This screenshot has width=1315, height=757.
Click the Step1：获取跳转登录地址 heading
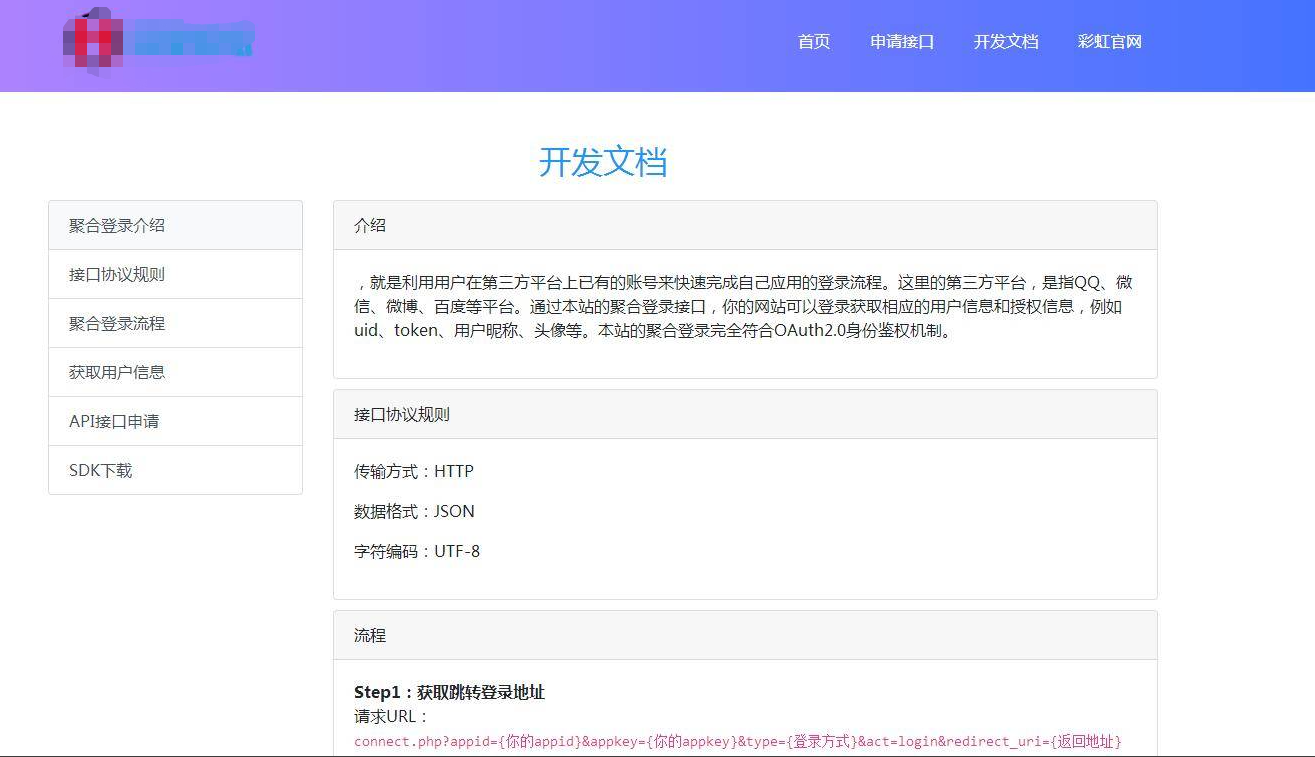449,693
